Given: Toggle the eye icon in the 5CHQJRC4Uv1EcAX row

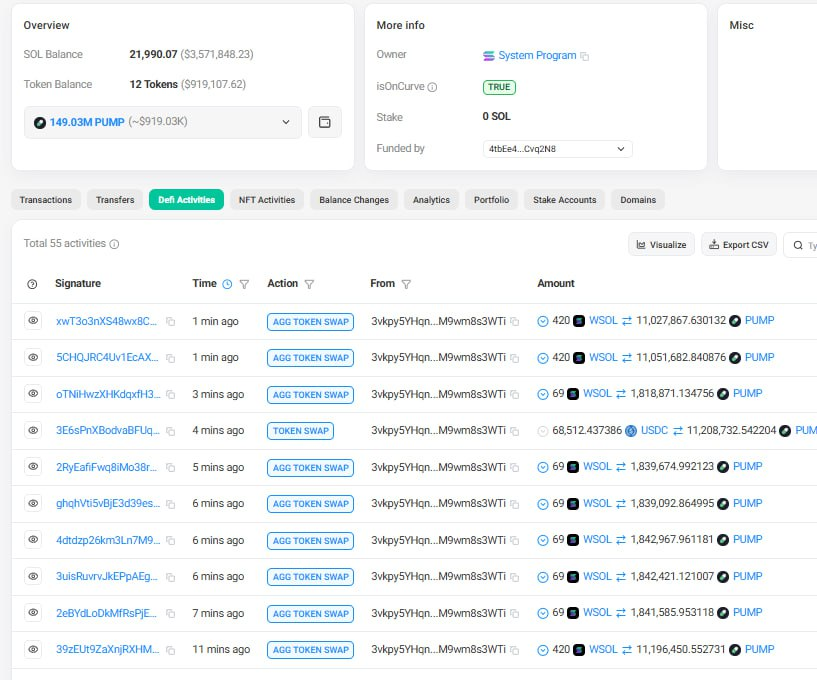Looking at the screenshot, I should click(x=33, y=357).
